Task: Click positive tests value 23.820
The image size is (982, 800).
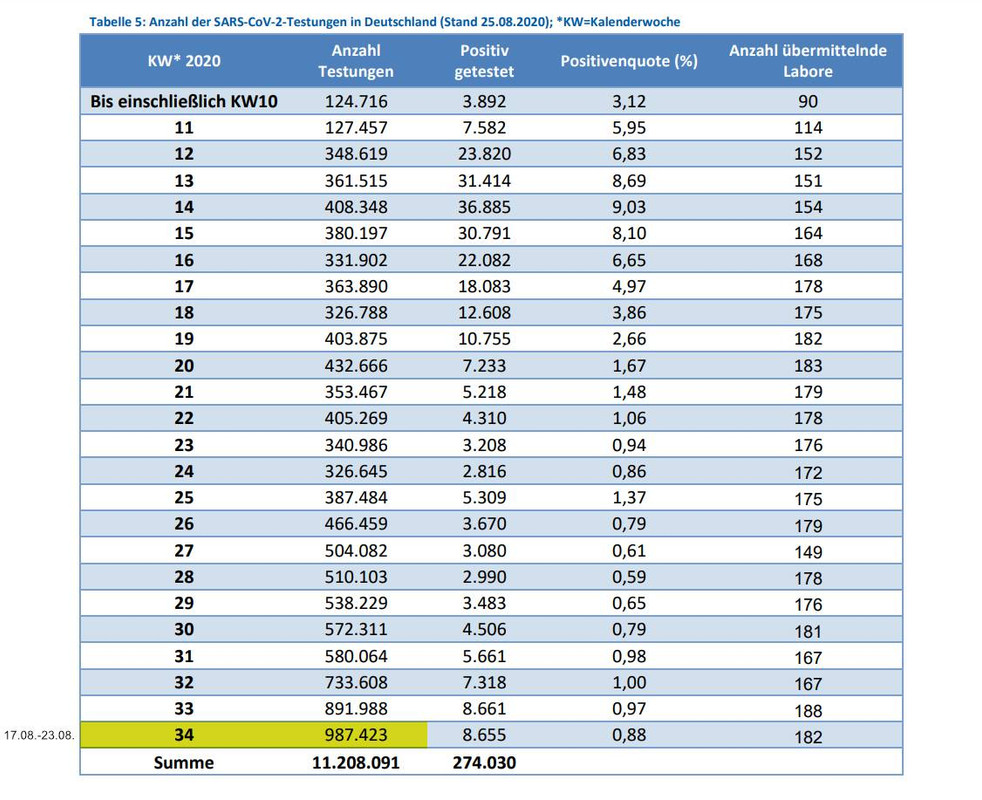Action: coord(484,154)
